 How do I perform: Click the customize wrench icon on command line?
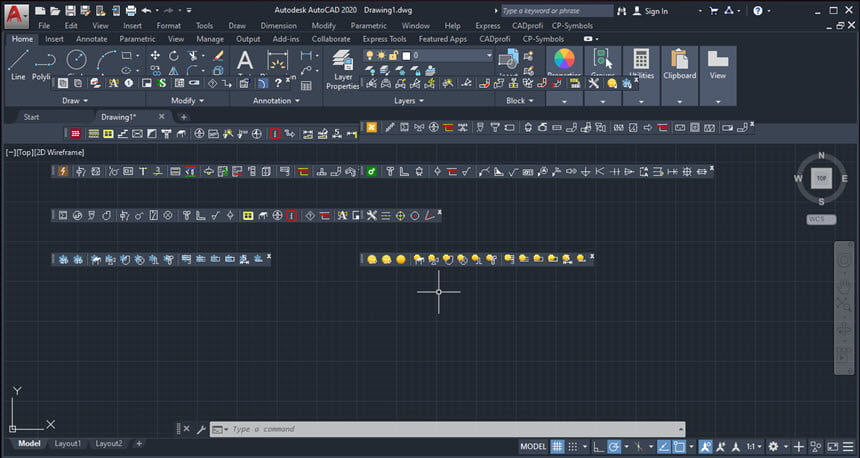click(x=201, y=429)
